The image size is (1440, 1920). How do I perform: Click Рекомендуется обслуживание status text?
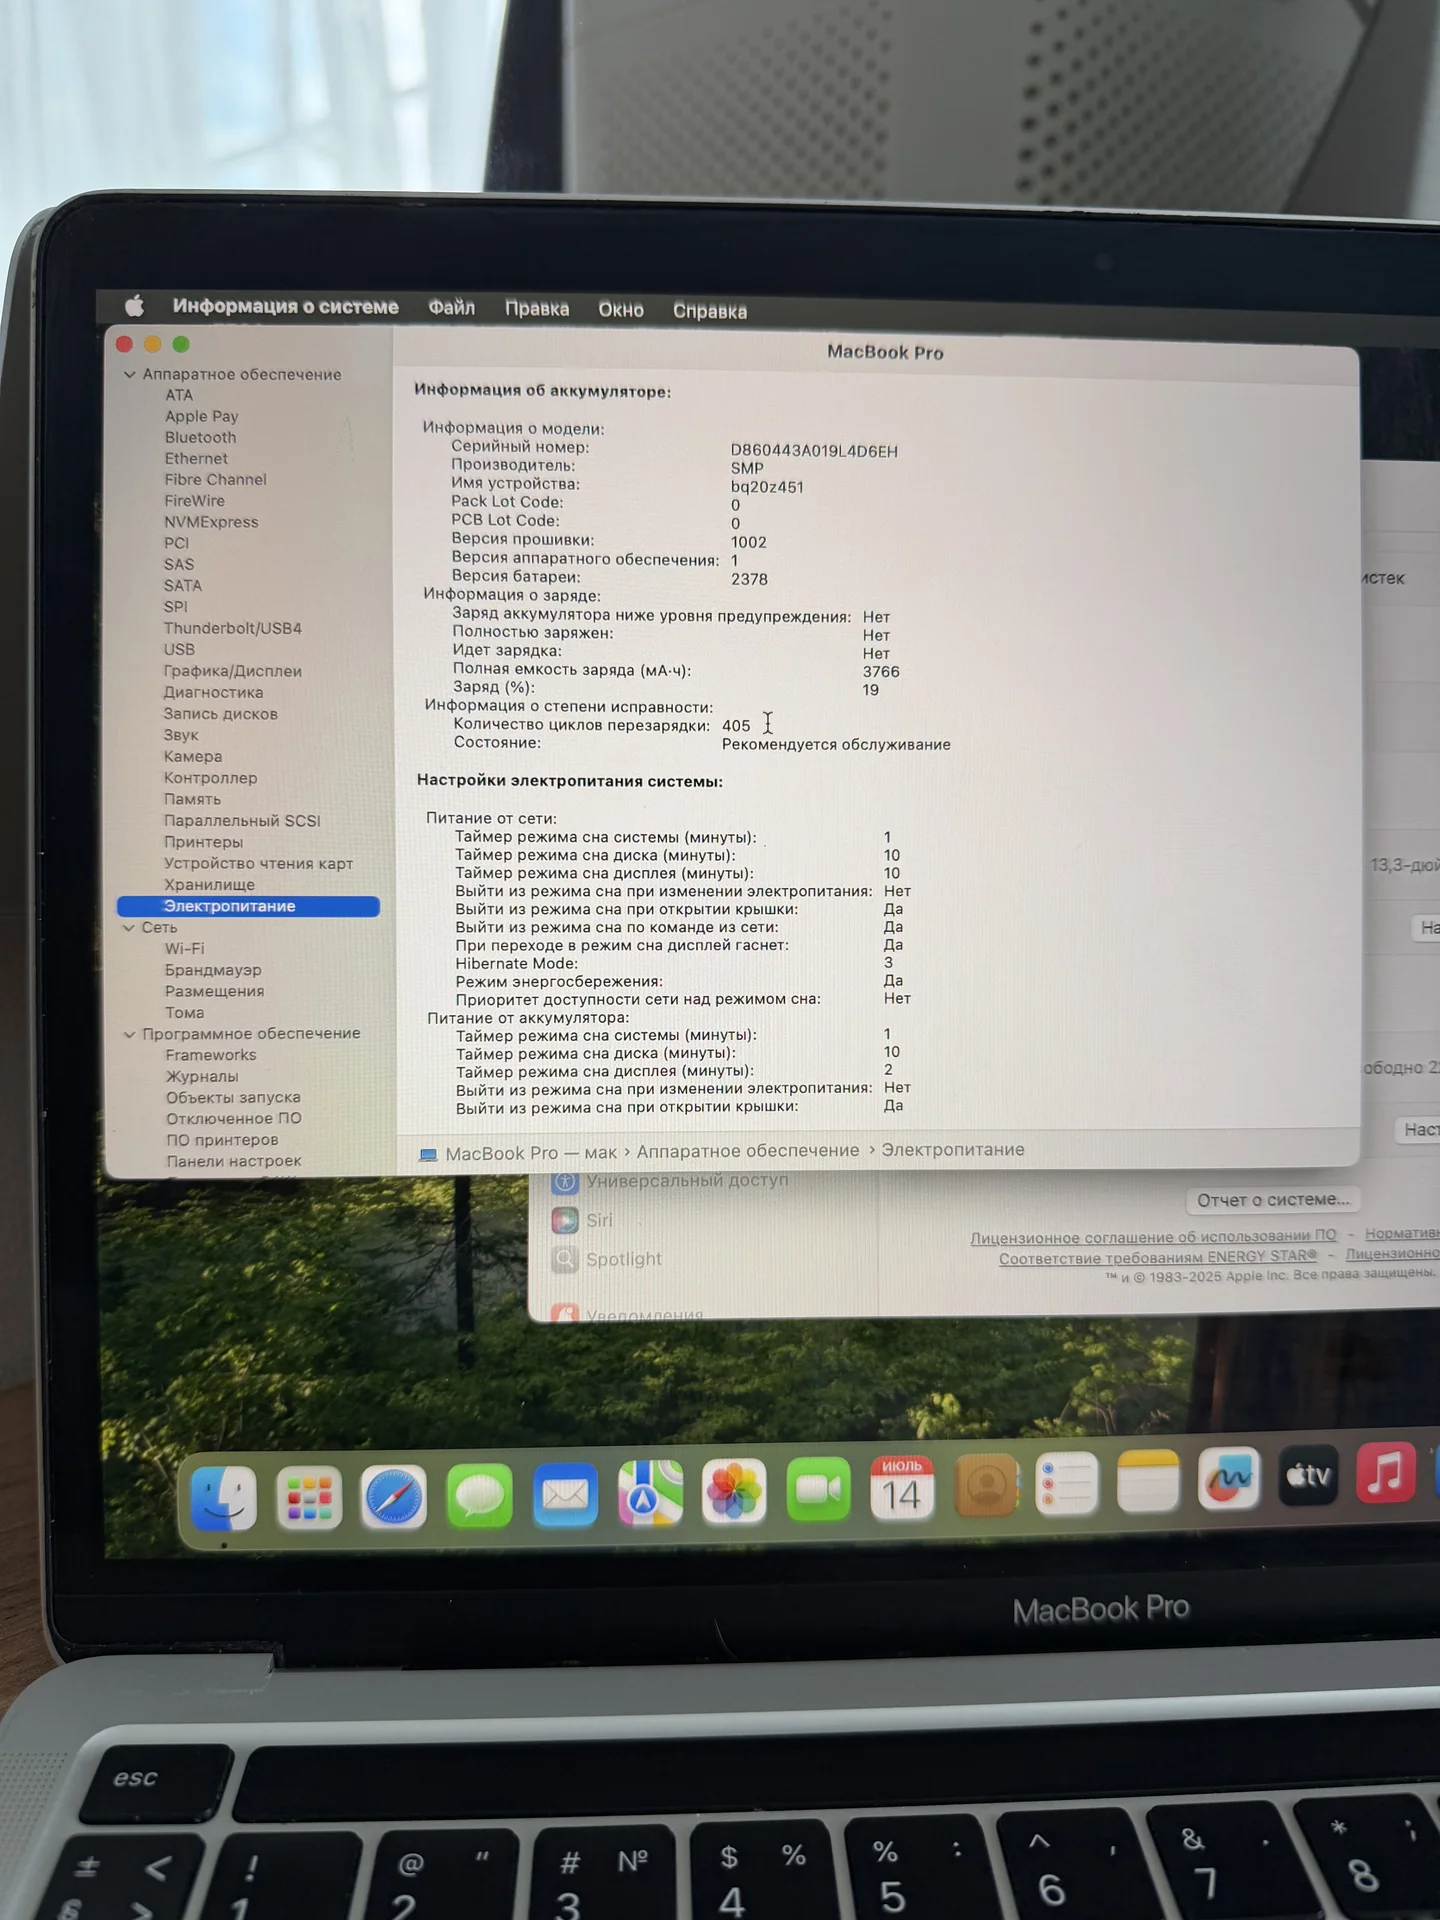[x=836, y=745]
